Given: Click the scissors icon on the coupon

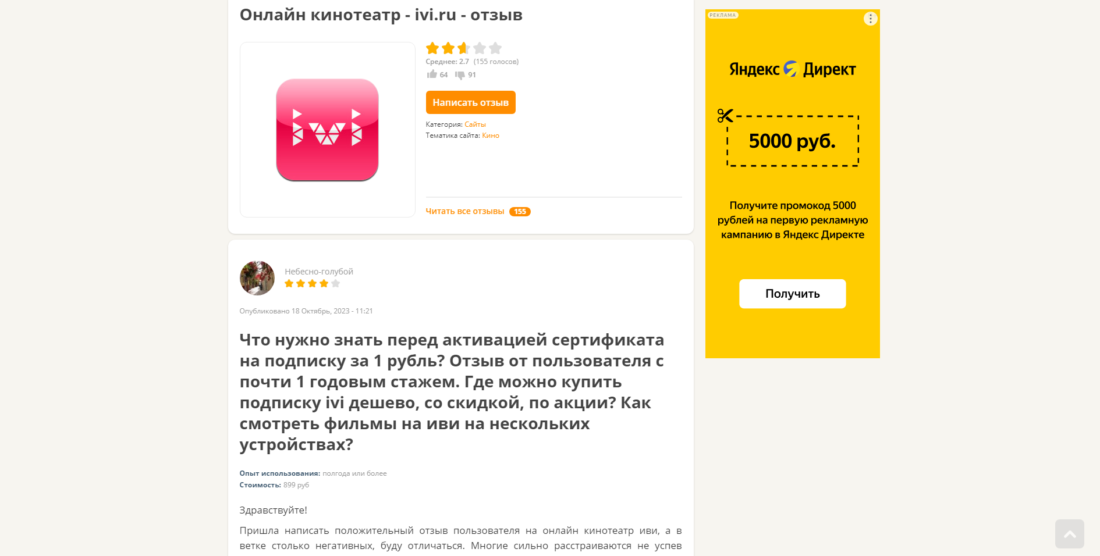Looking at the screenshot, I should tap(725, 116).
